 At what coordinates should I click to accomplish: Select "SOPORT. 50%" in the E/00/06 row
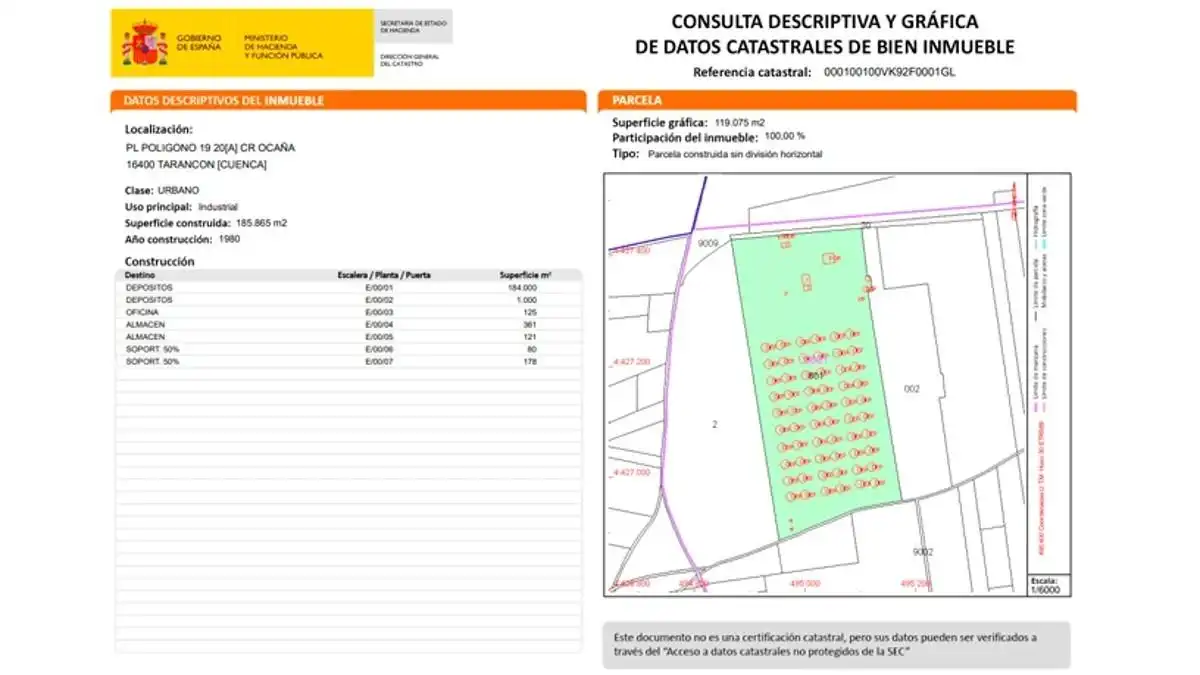click(x=152, y=349)
